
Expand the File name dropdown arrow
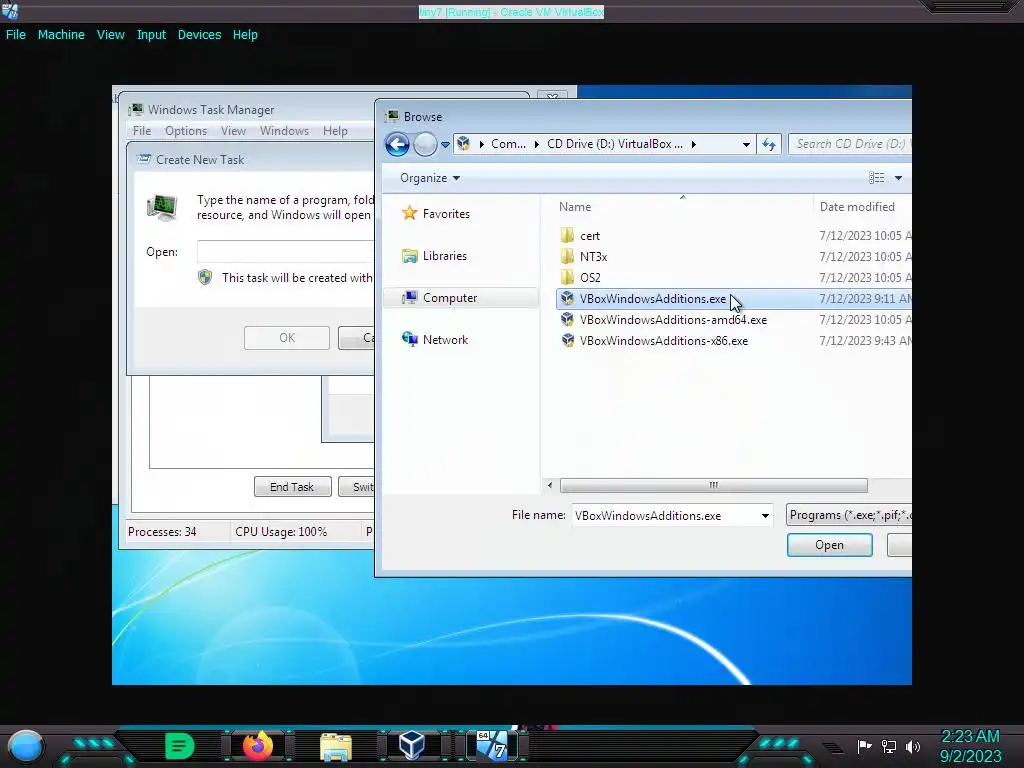click(x=765, y=515)
